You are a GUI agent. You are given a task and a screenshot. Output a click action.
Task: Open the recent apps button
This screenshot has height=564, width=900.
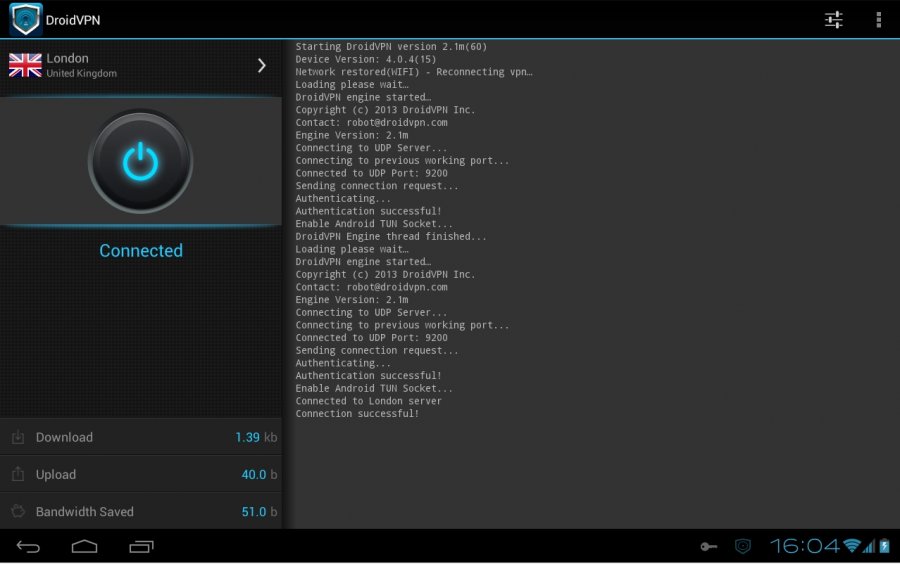tap(141, 547)
